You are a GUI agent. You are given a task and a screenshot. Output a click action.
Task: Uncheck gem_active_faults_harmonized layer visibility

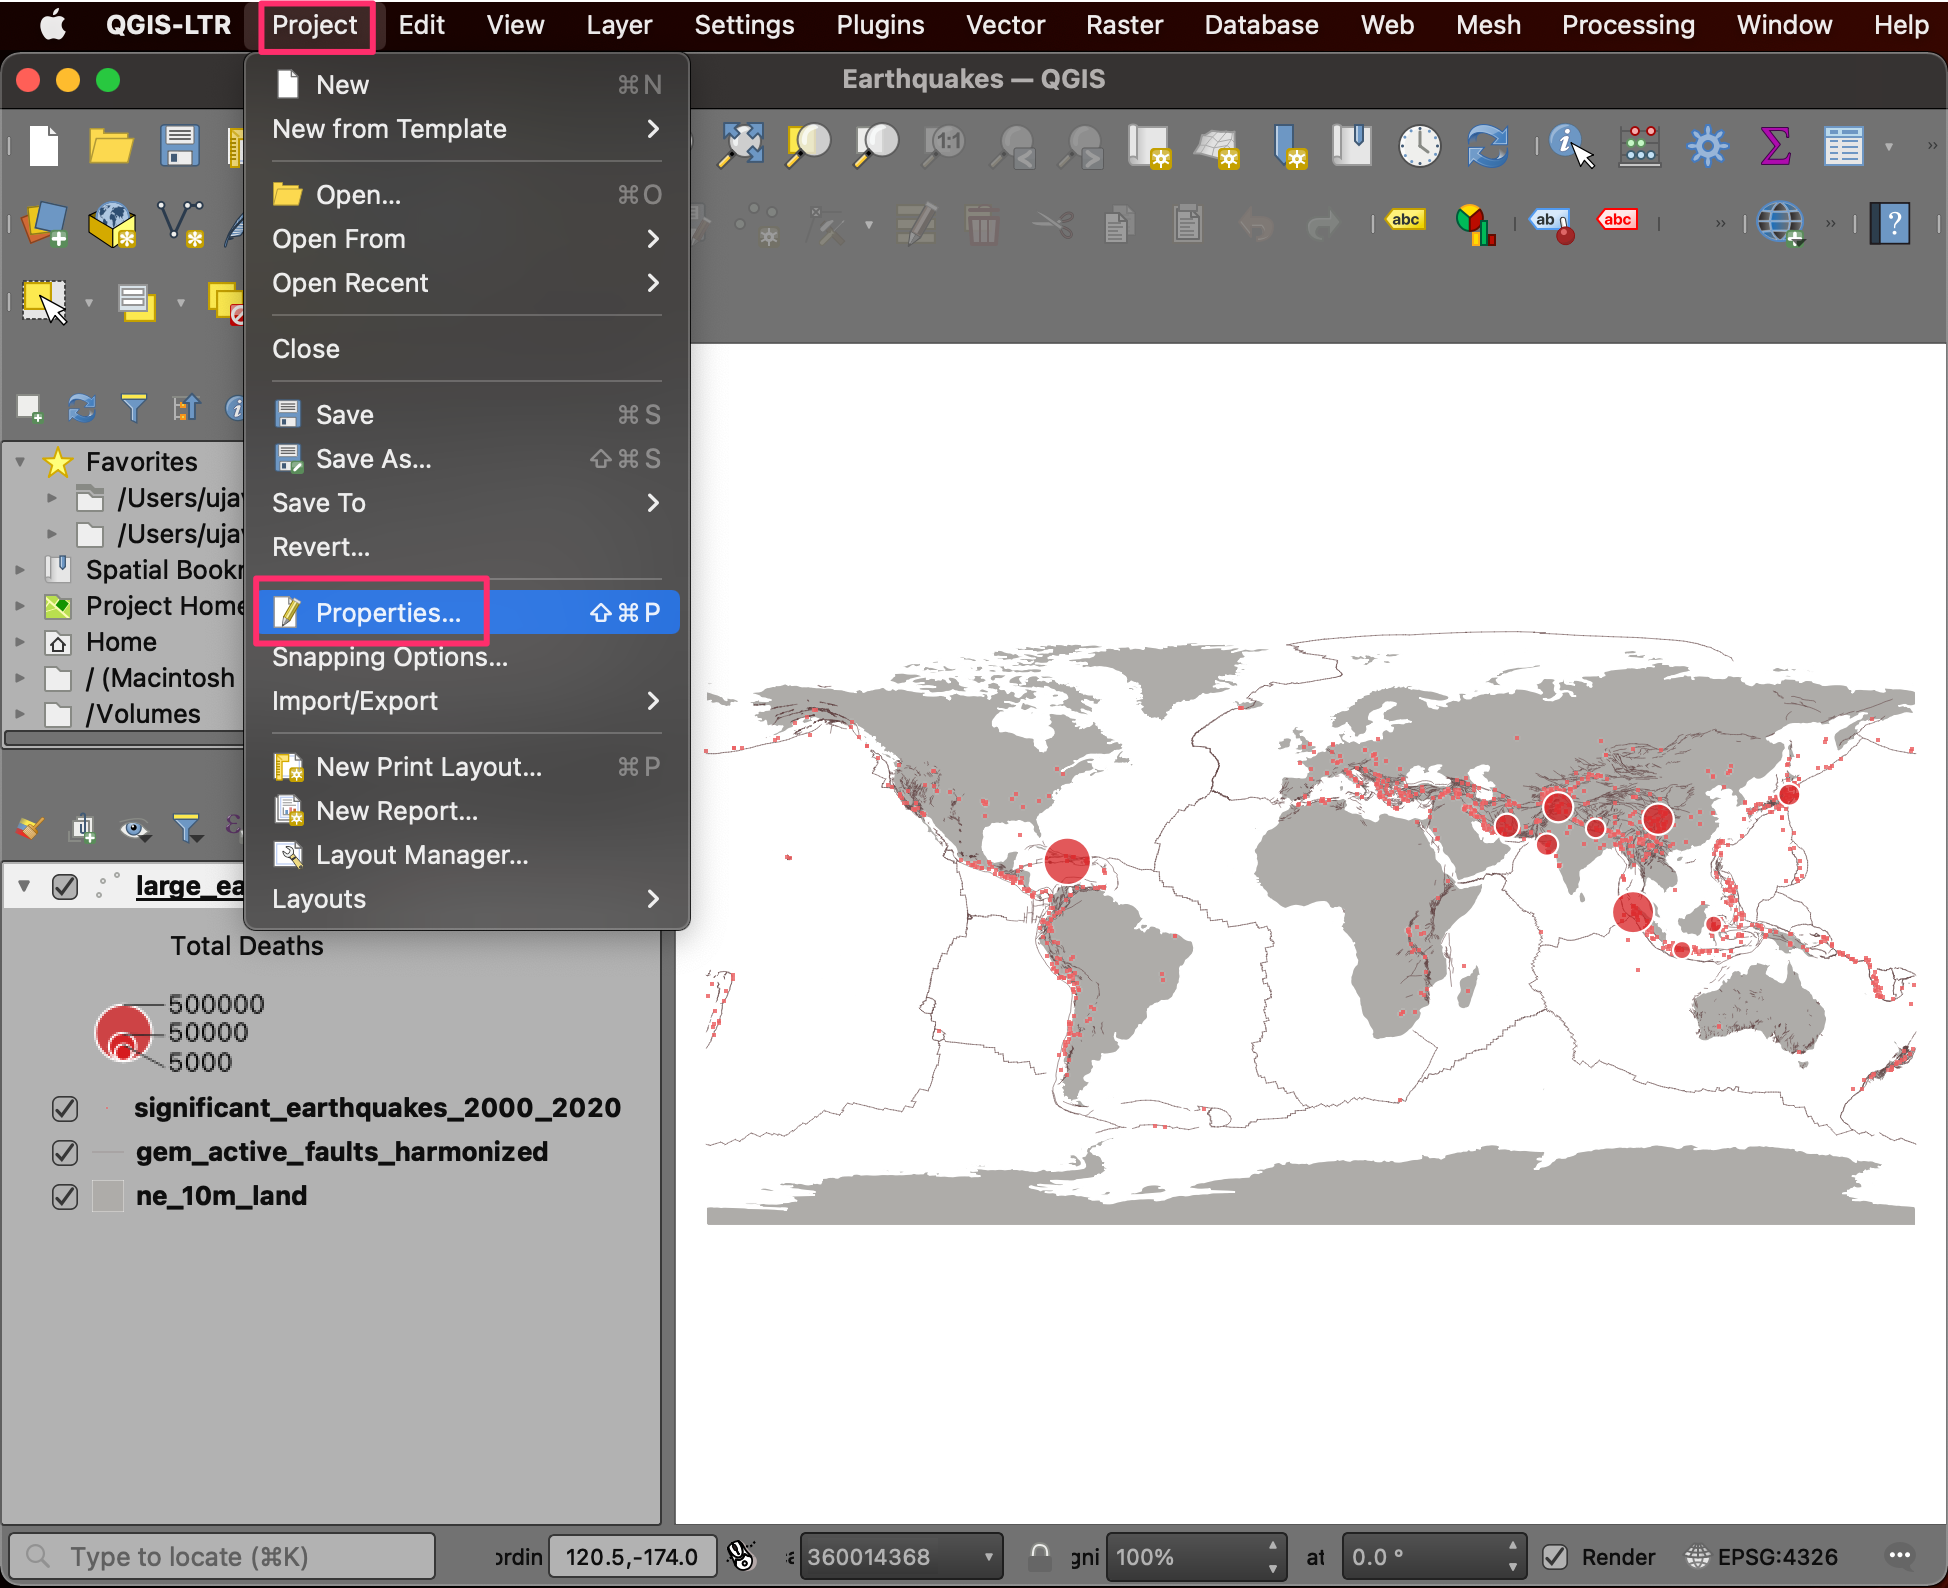65,1153
